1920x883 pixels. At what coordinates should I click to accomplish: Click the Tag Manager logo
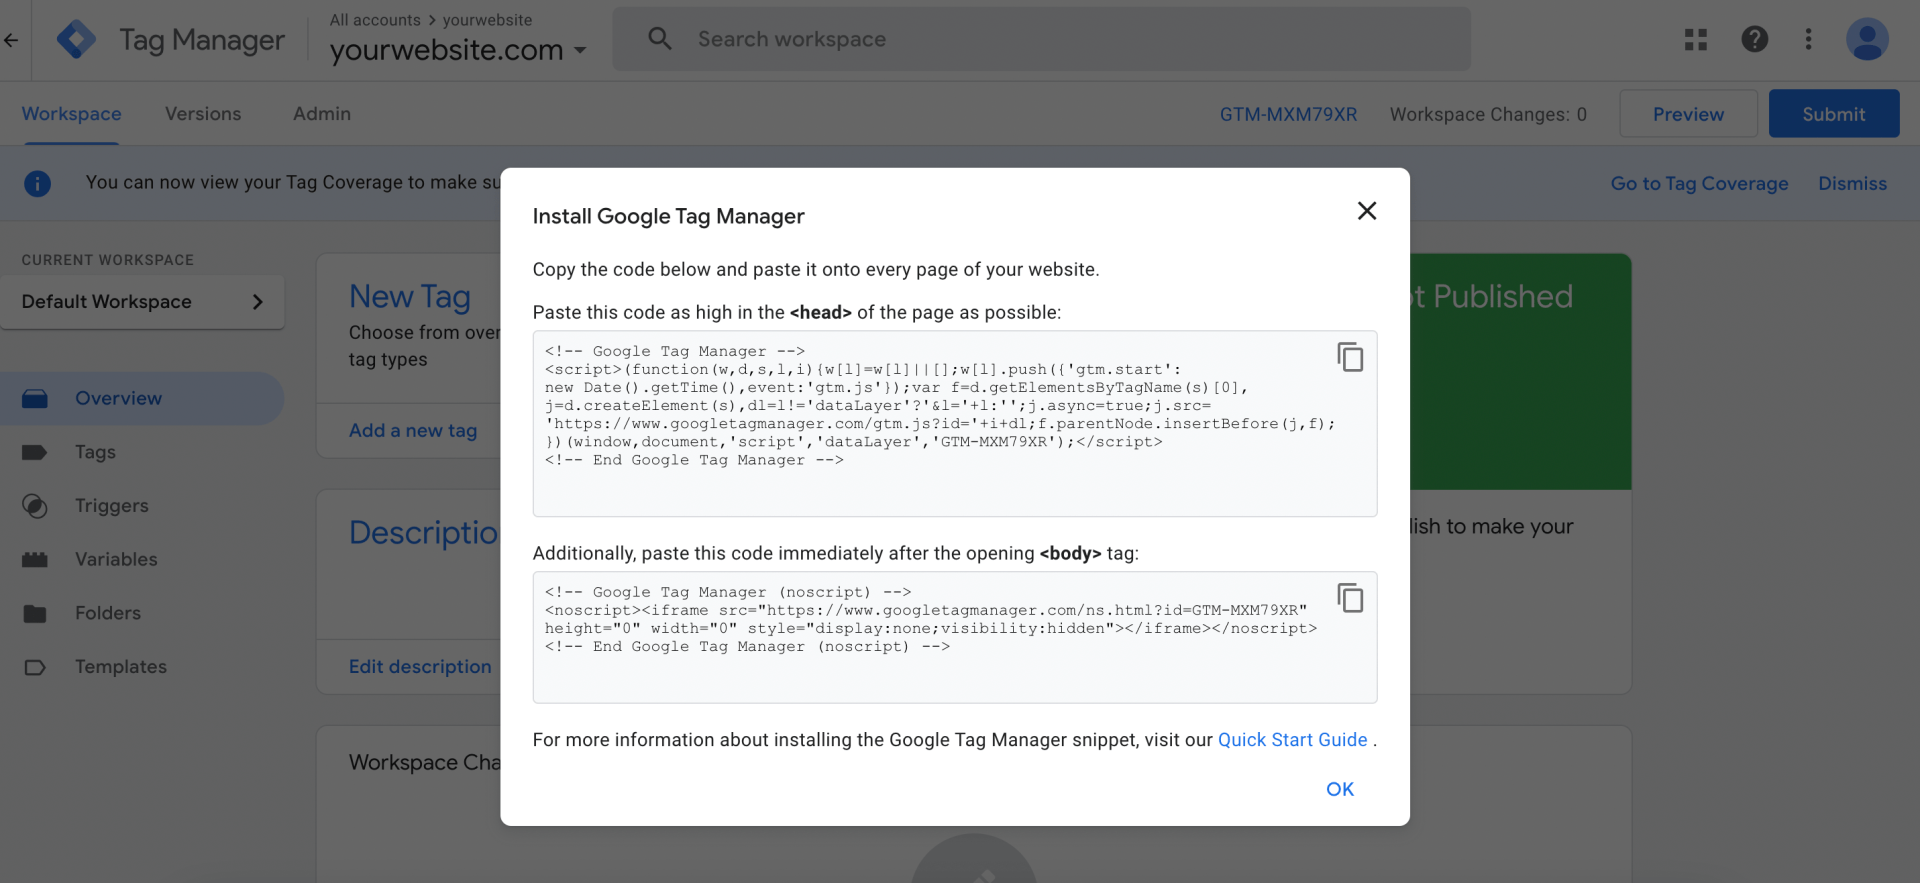pos(77,40)
